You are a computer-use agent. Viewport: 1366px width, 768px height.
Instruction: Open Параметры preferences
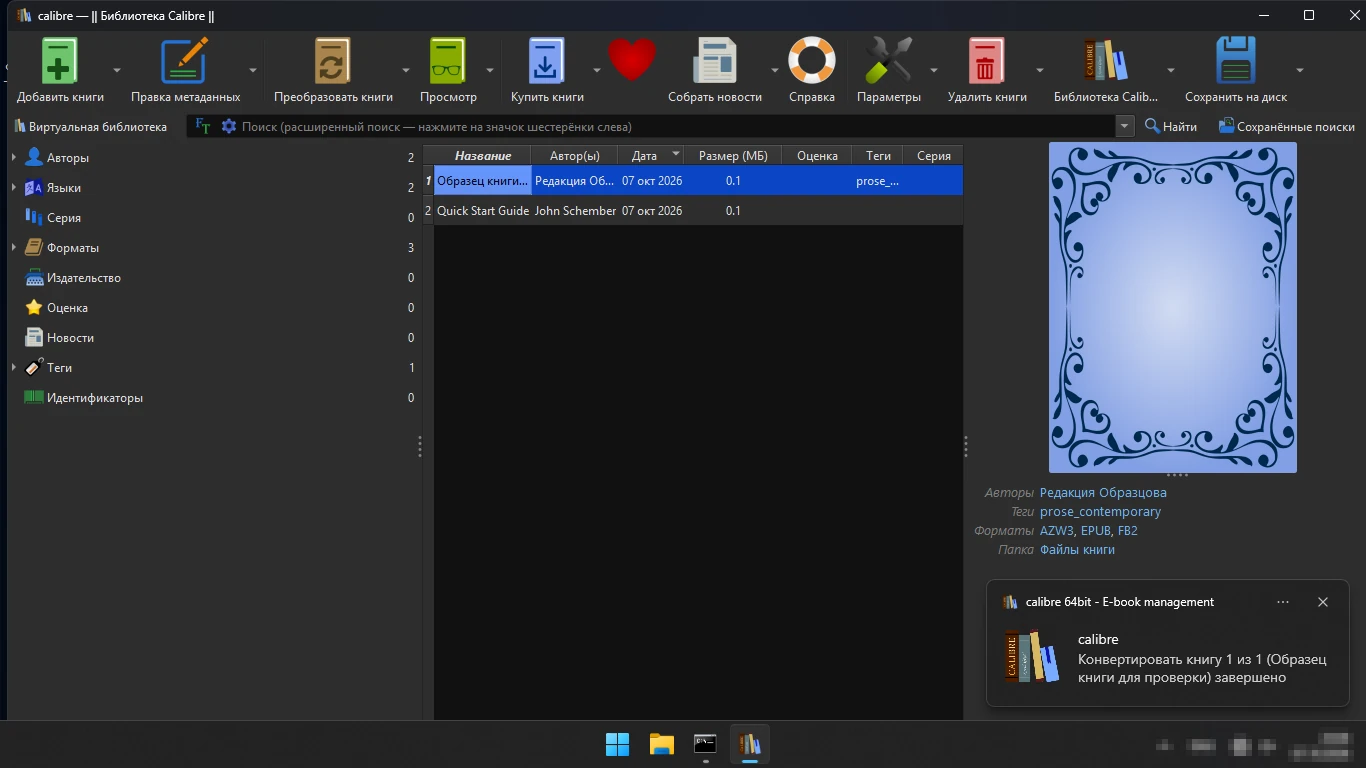888,61
